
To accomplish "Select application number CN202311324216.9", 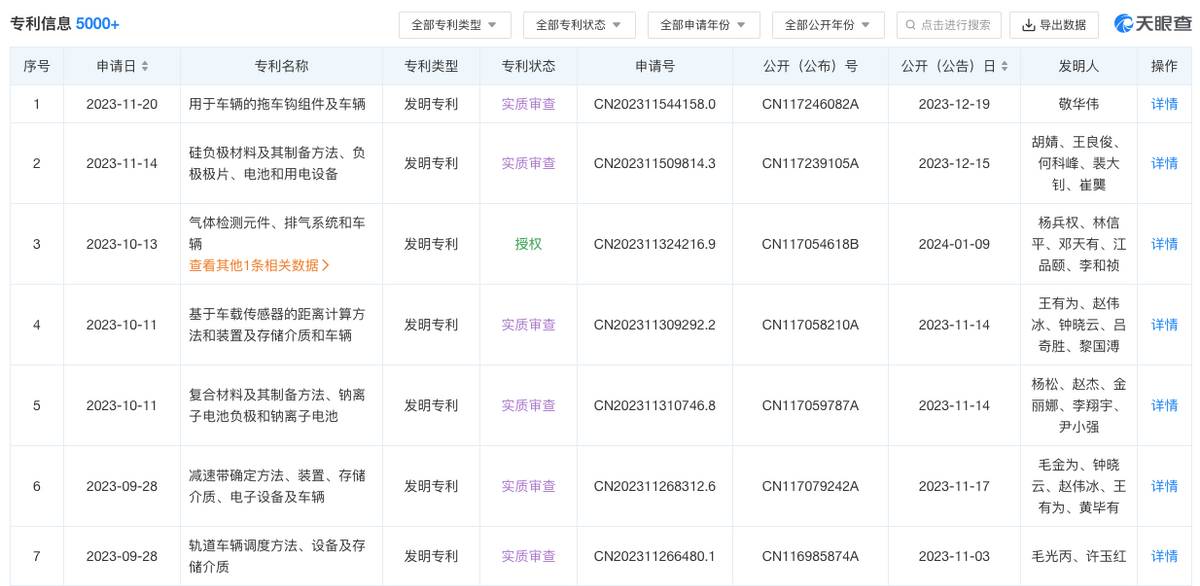I will [x=655, y=244].
